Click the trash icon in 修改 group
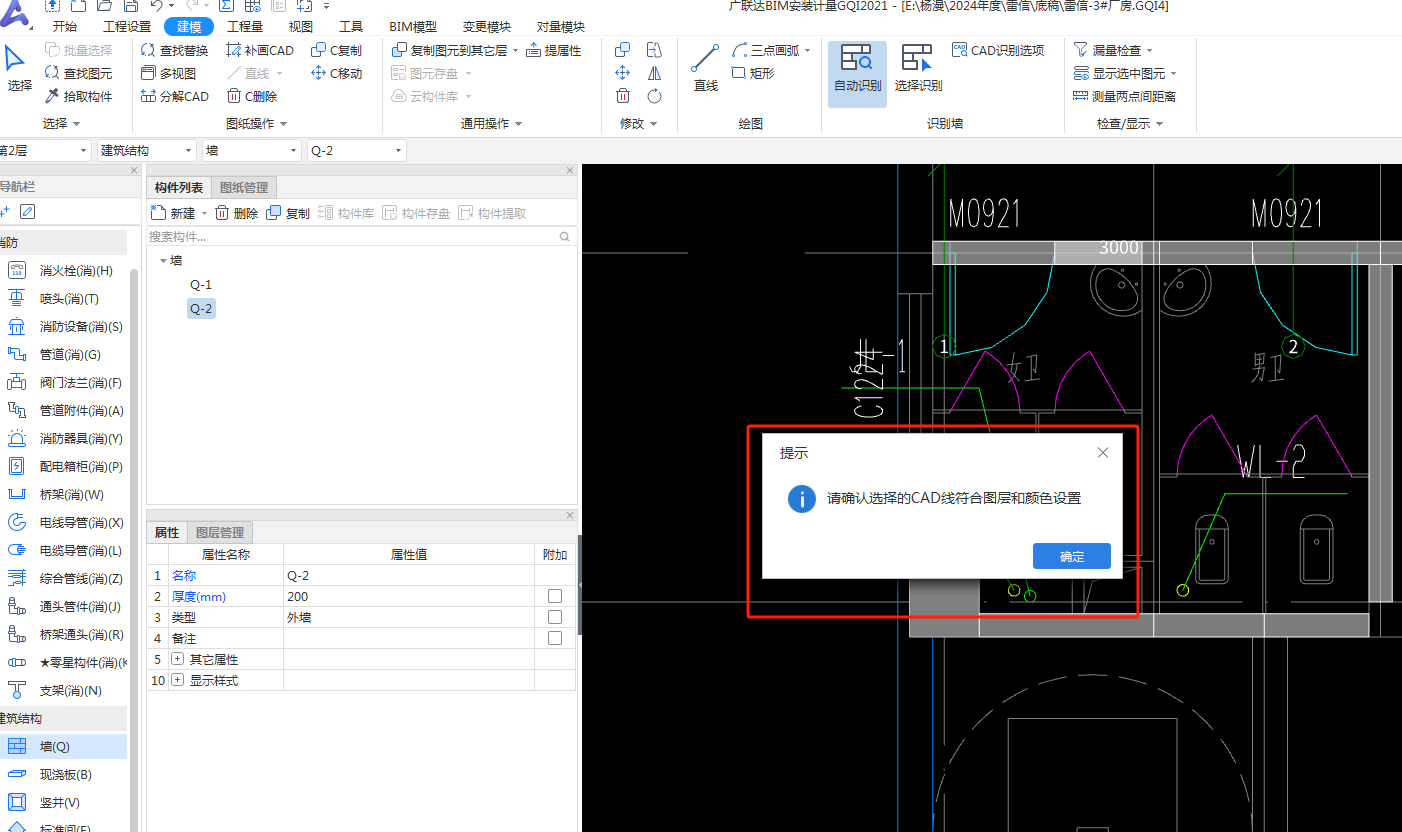The height and width of the screenshot is (832, 1402). coord(622,96)
